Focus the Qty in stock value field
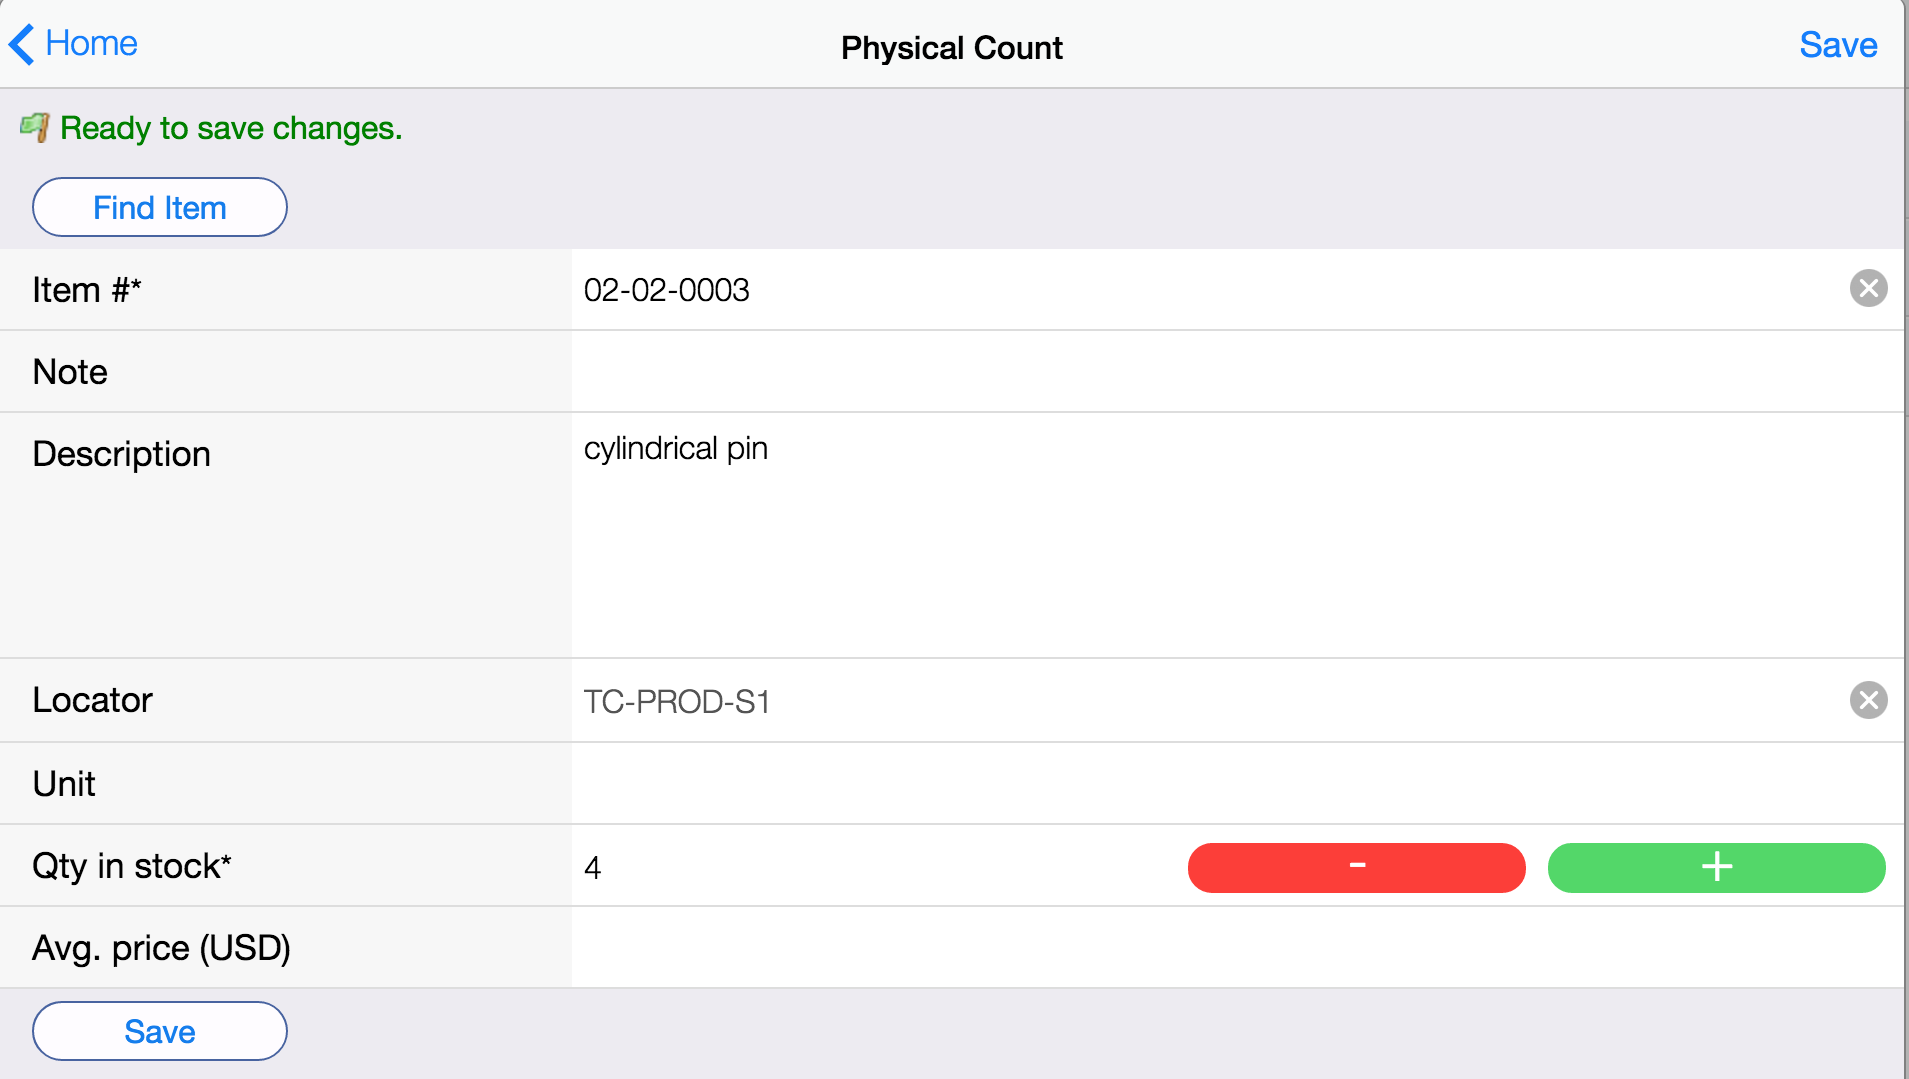1909x1079 pixels. pos(878,867)
